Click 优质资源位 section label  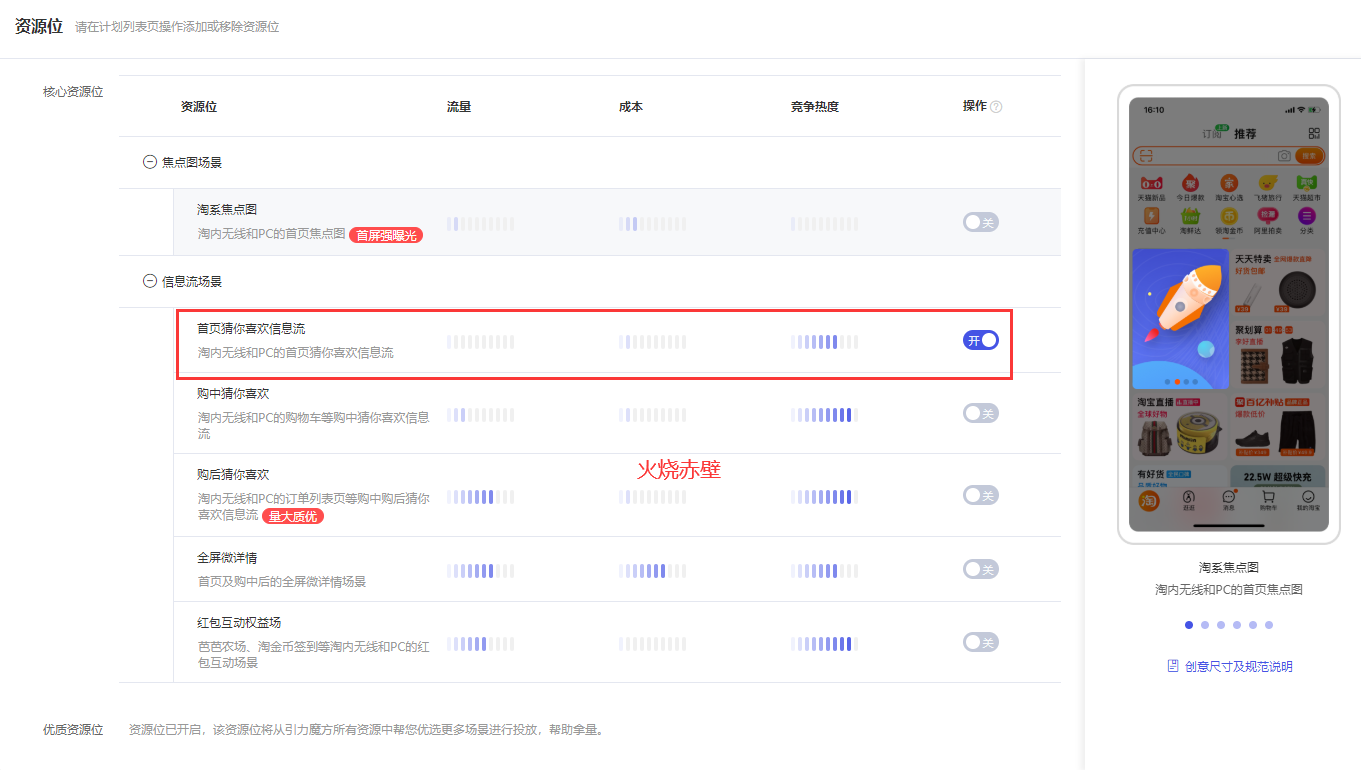pos(73,730)
